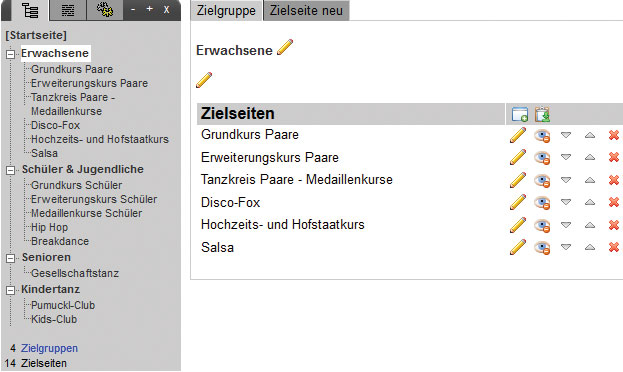The image size is (623, 372).
Task: Close the sidebar panel with X
Action: [166, 10]
